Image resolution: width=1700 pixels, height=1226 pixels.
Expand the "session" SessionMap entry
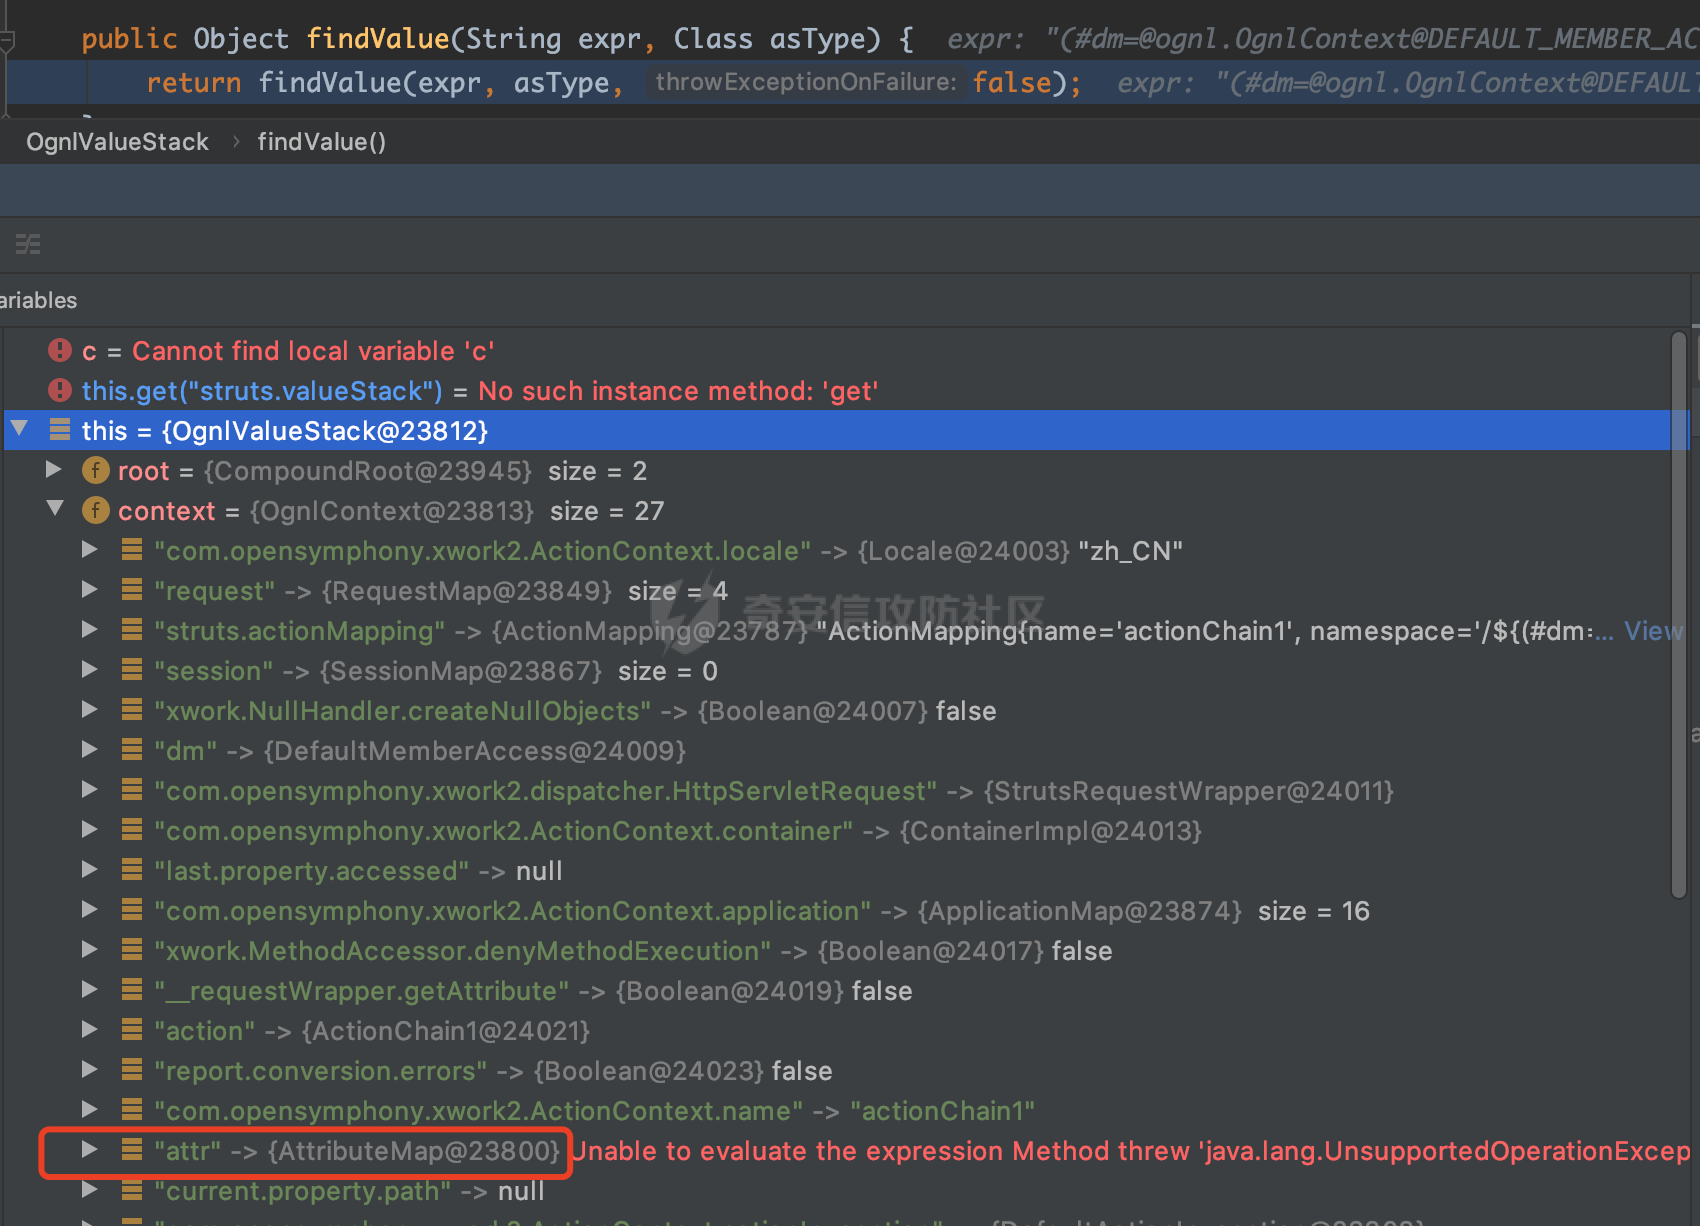[x=89, y=670]
